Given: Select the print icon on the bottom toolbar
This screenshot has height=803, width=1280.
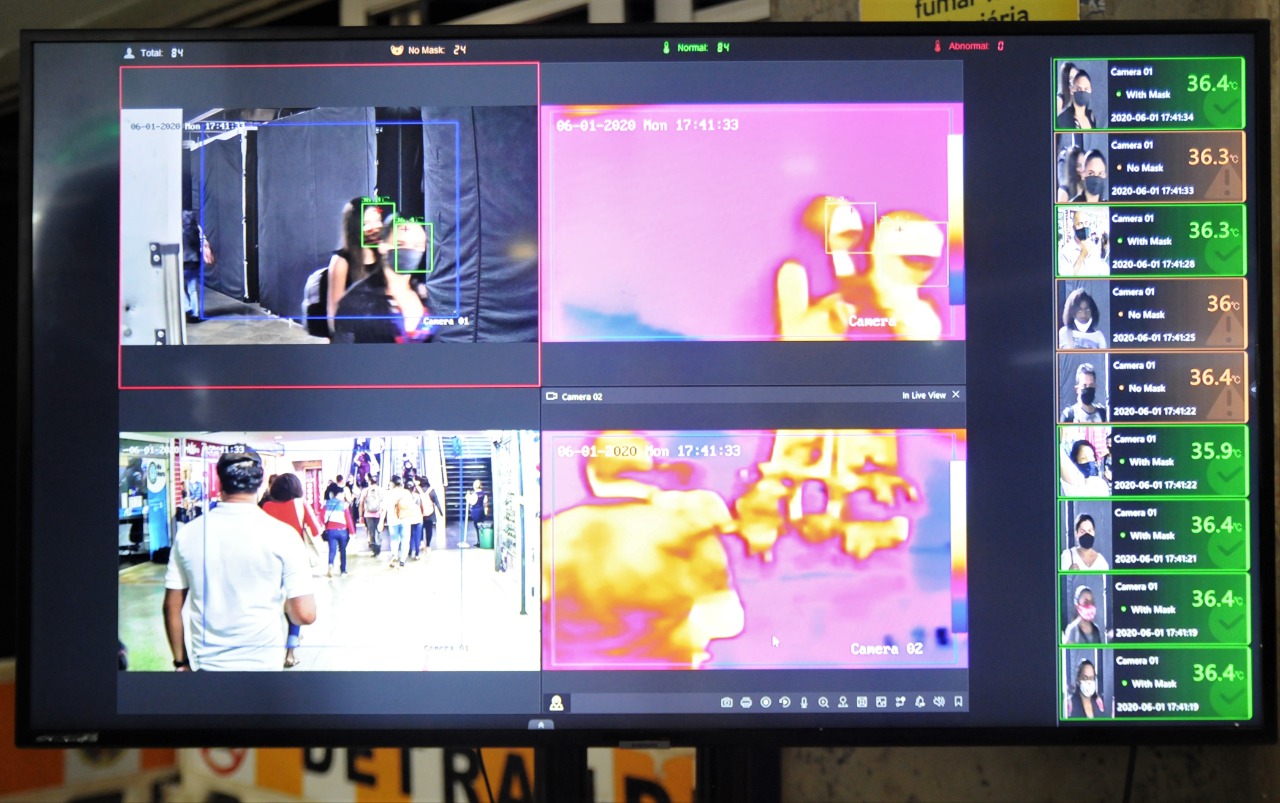Looking at the screenshot, I should coord(746,702).
